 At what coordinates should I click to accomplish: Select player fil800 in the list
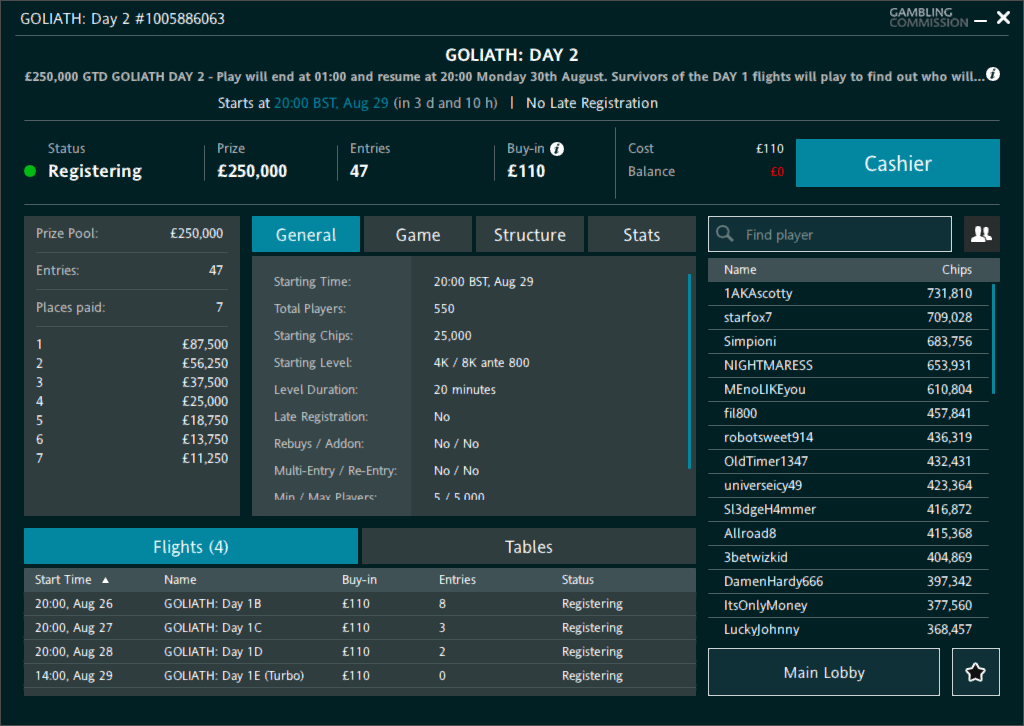[848, 413]
